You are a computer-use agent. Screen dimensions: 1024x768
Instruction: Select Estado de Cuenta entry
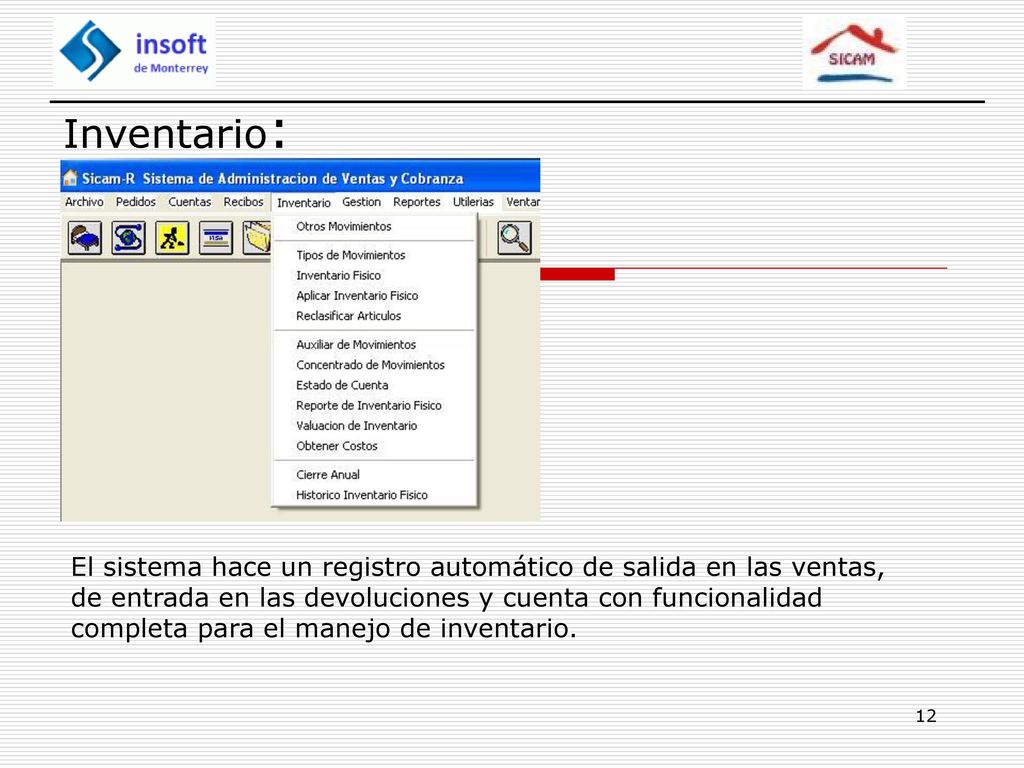coord(375,385)
